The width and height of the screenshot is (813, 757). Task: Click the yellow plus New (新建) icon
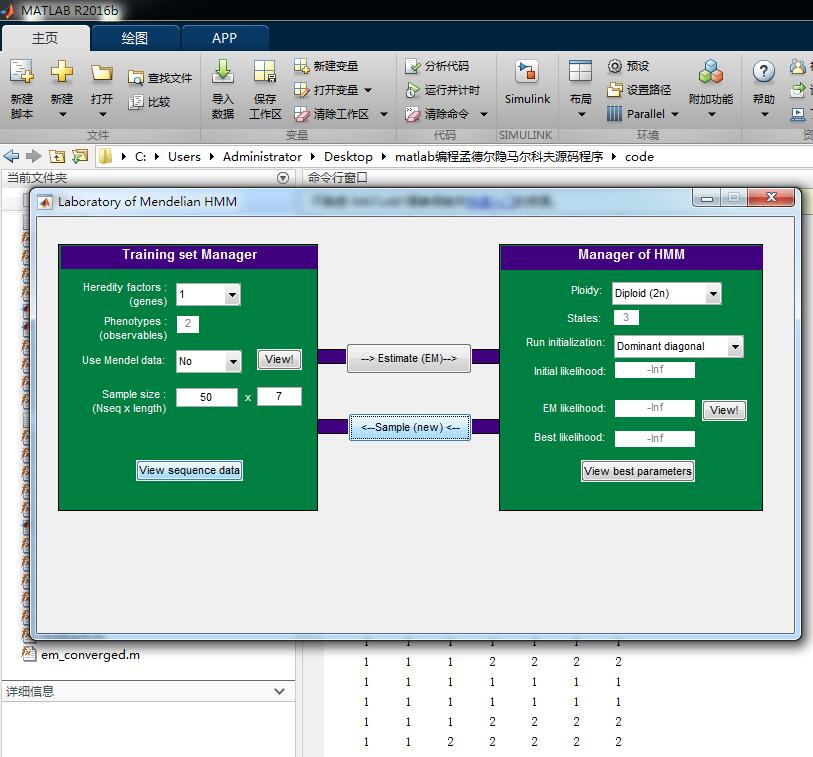[x=62, y=72]
